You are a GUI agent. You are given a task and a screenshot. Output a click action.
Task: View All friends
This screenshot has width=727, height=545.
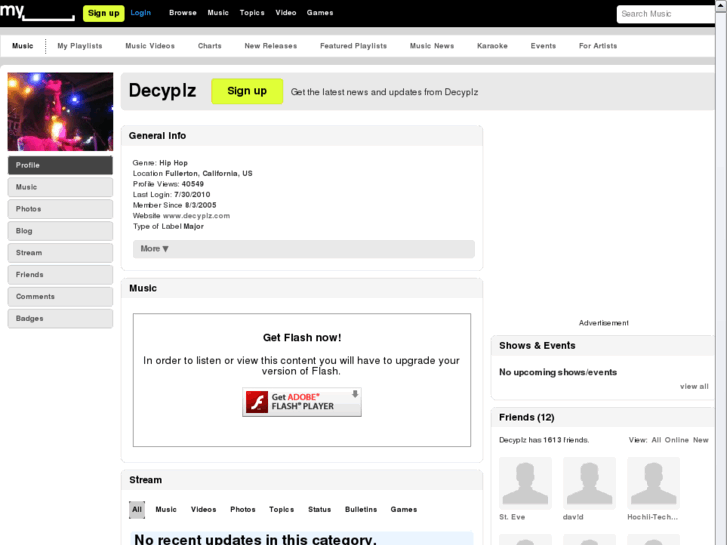[656, 440]
